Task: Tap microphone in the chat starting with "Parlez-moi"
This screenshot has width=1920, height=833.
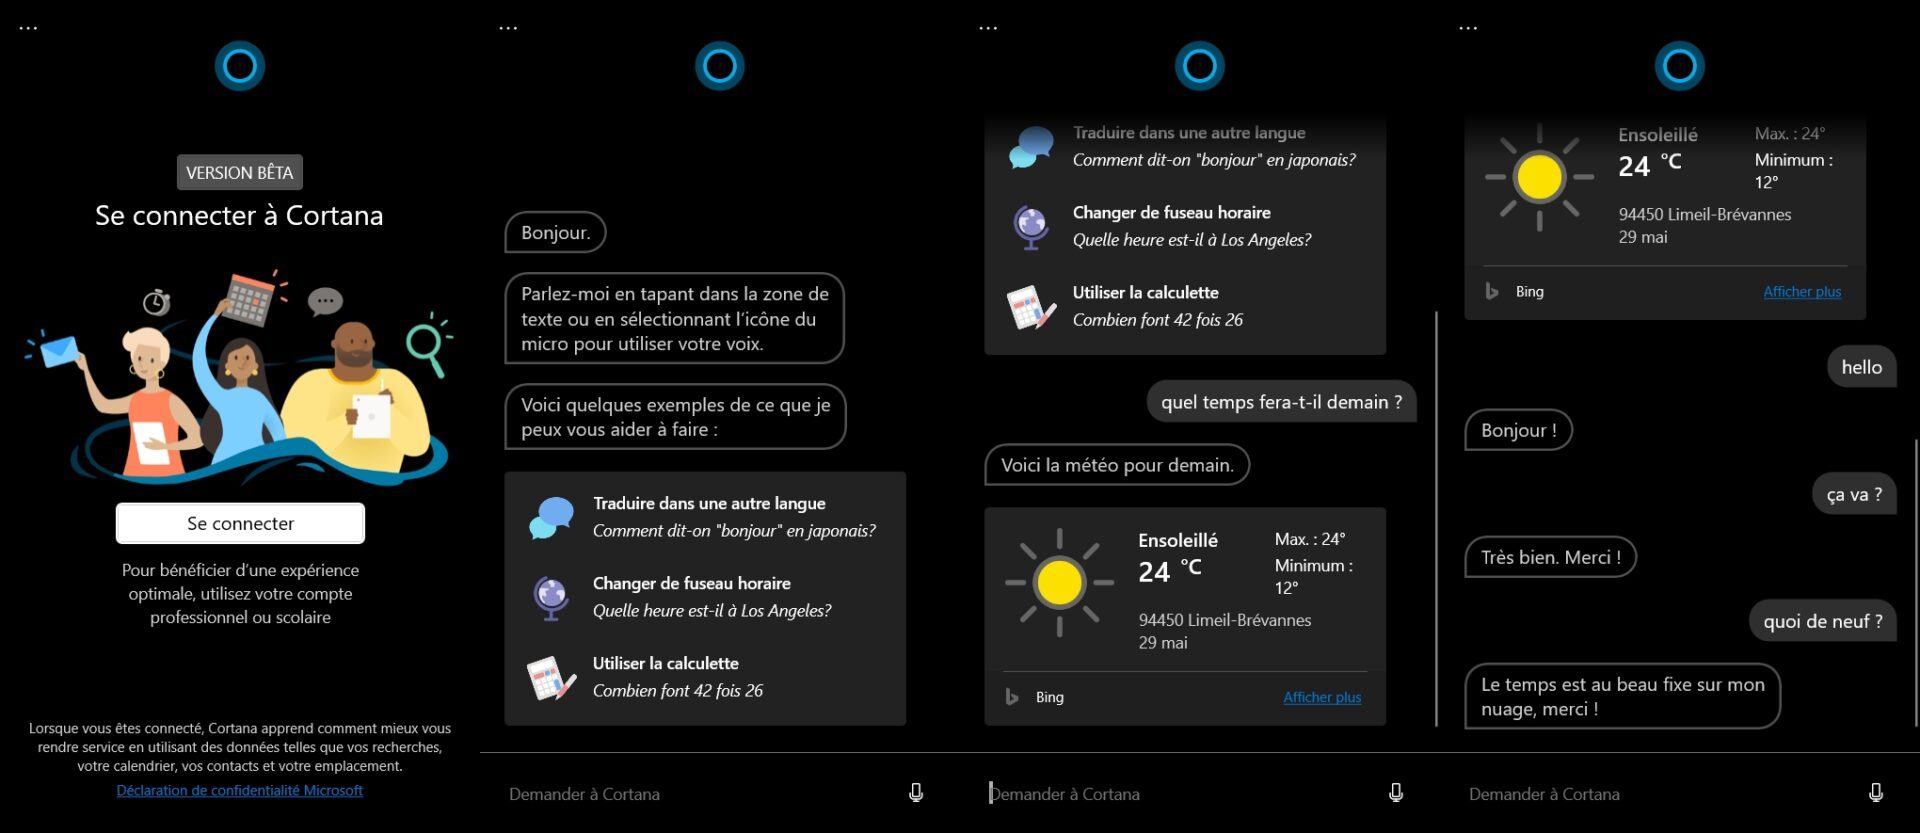Action: (x=915, y=793)
